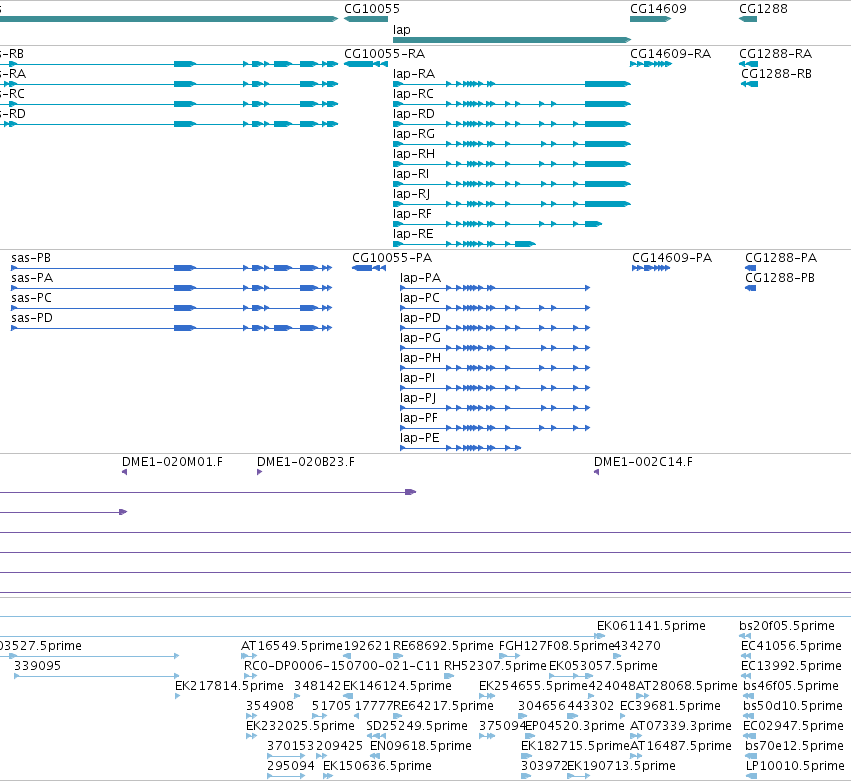
Task: Select the CG10055 gene label
Action: click(372, 9)
